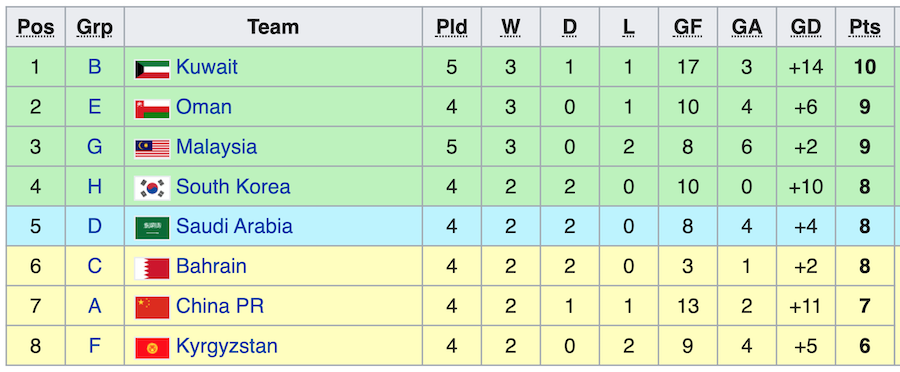
Task: Follow the Group B link for Kuwait
Action: tap(95, 67)
